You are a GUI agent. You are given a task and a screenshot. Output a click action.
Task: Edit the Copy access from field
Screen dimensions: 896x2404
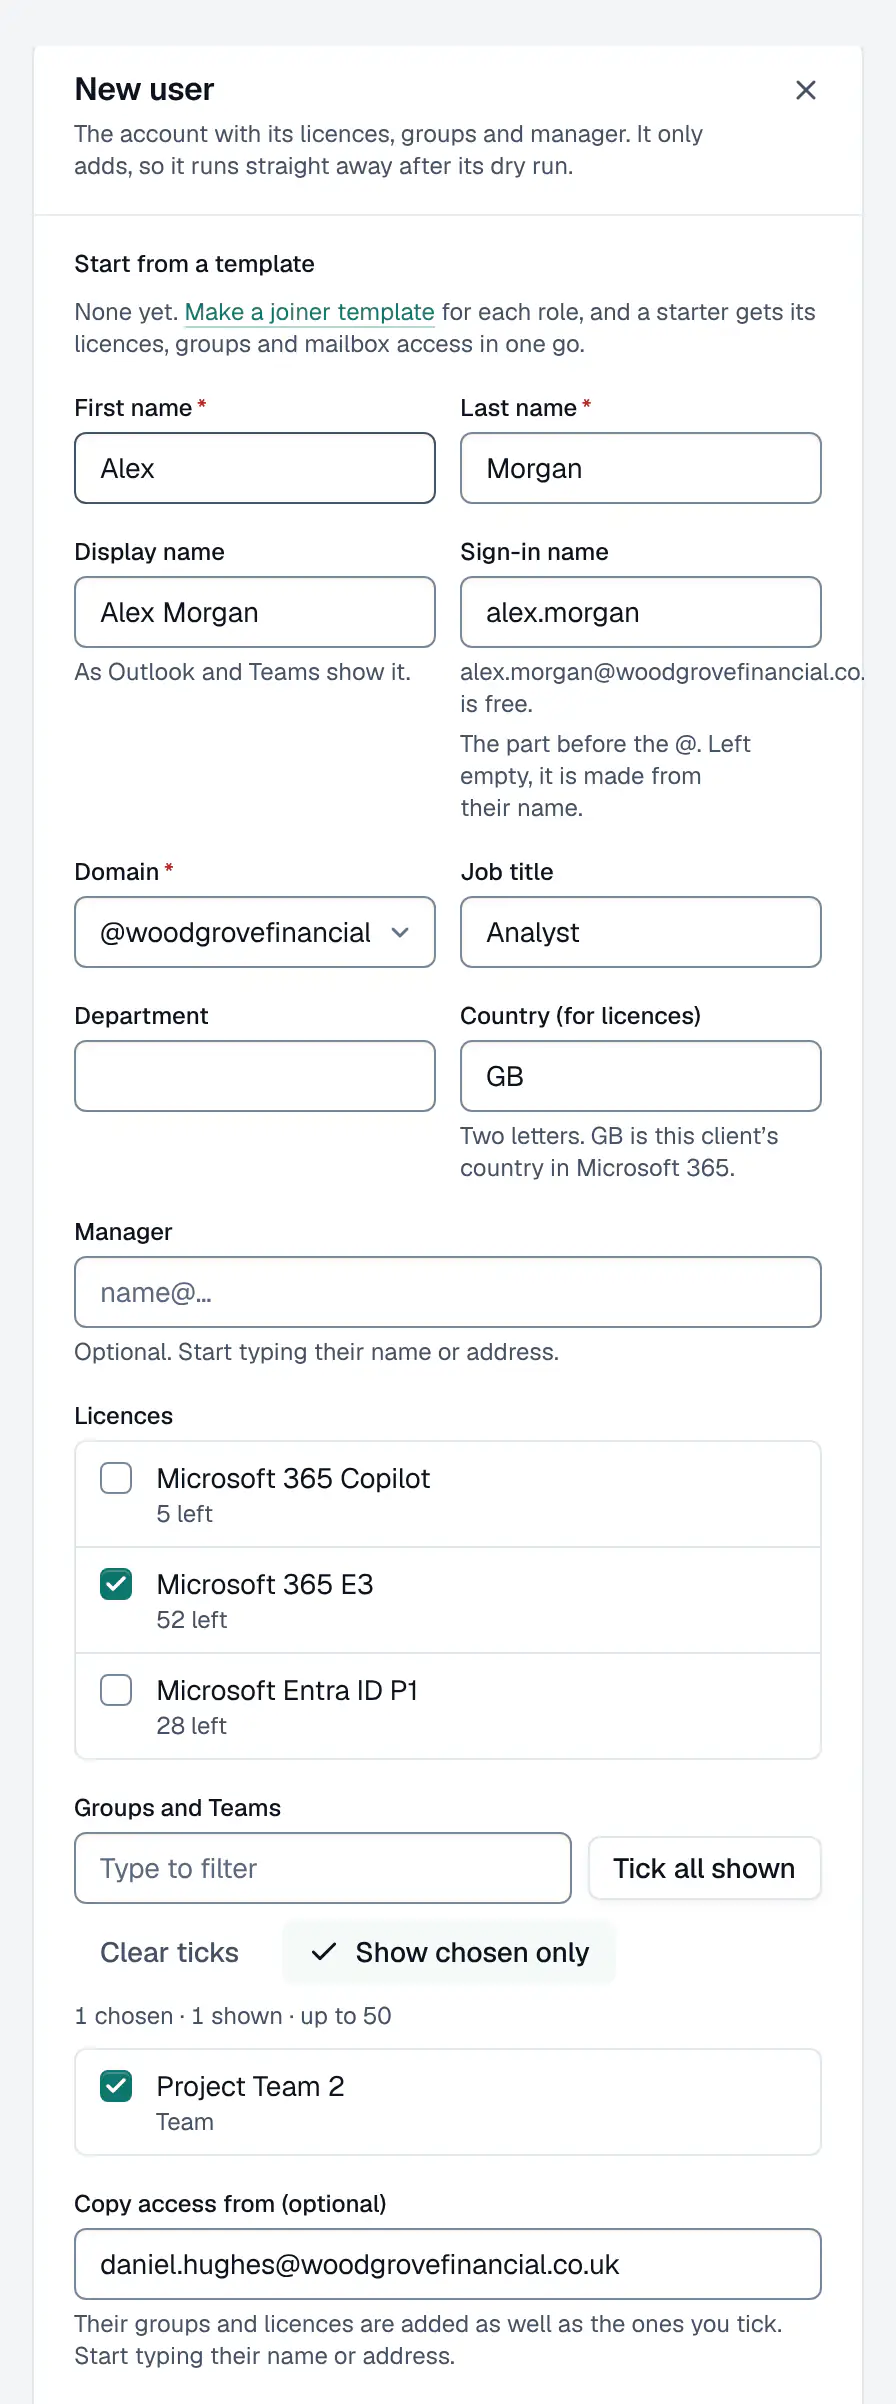click(448, 2264)
